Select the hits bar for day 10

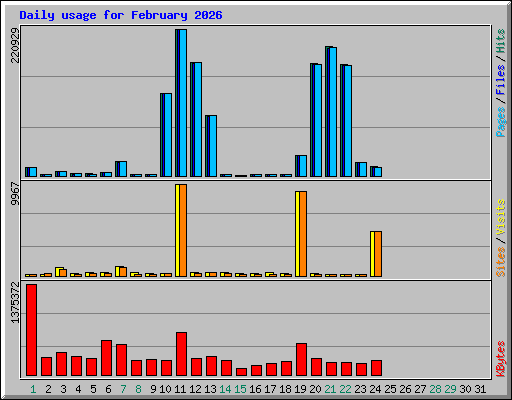(166, 135)
